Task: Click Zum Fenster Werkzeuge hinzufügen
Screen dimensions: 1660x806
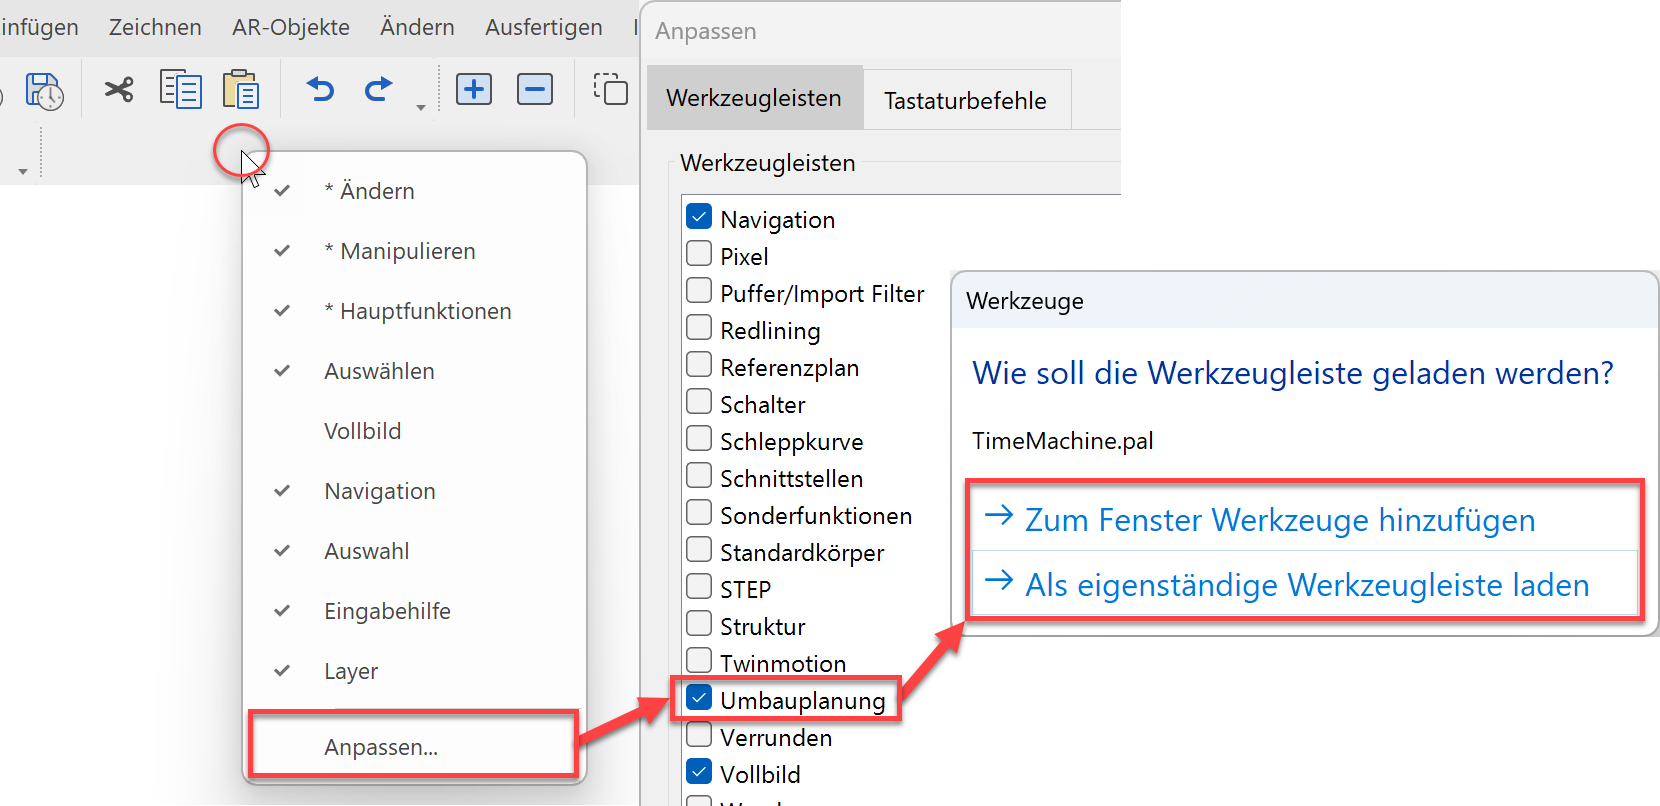Action: point(1280,520)
